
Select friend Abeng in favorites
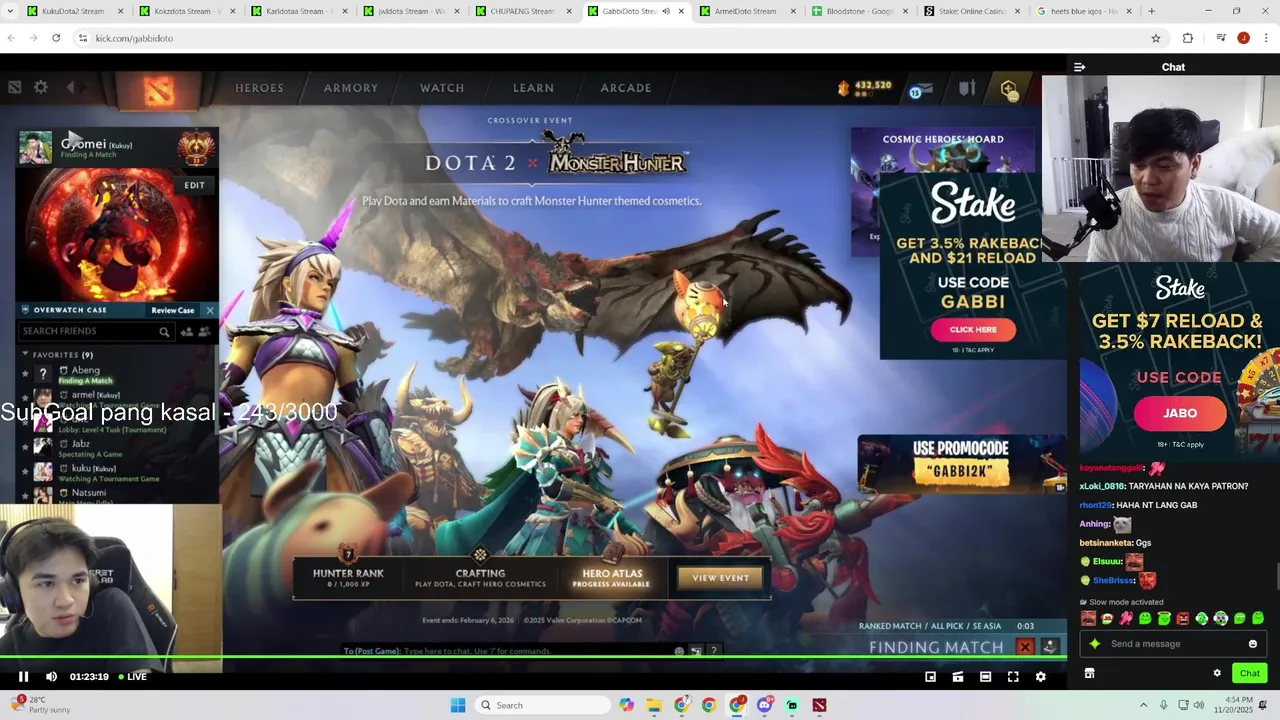85,370
